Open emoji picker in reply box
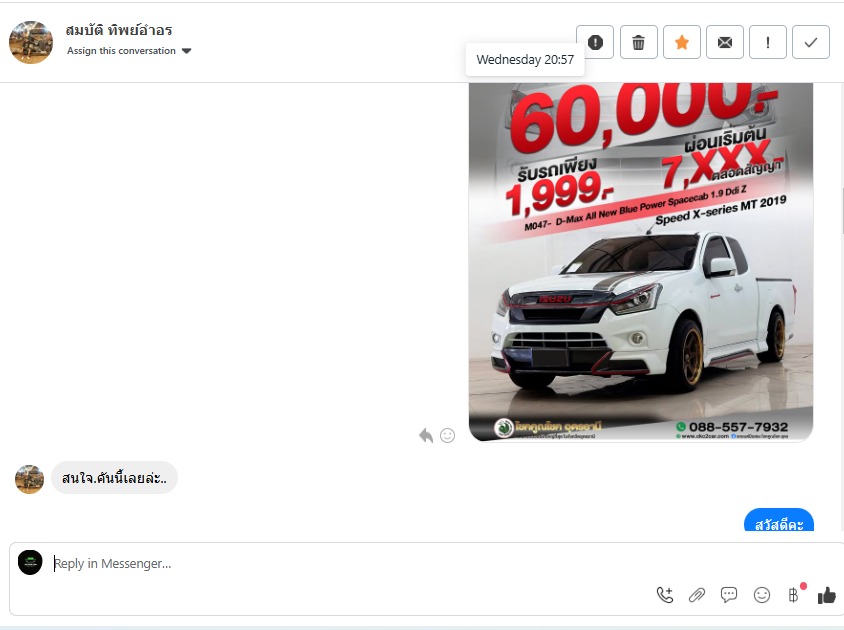Image resolution: width=844 pixels, height=630 pixels. [762, 595]
